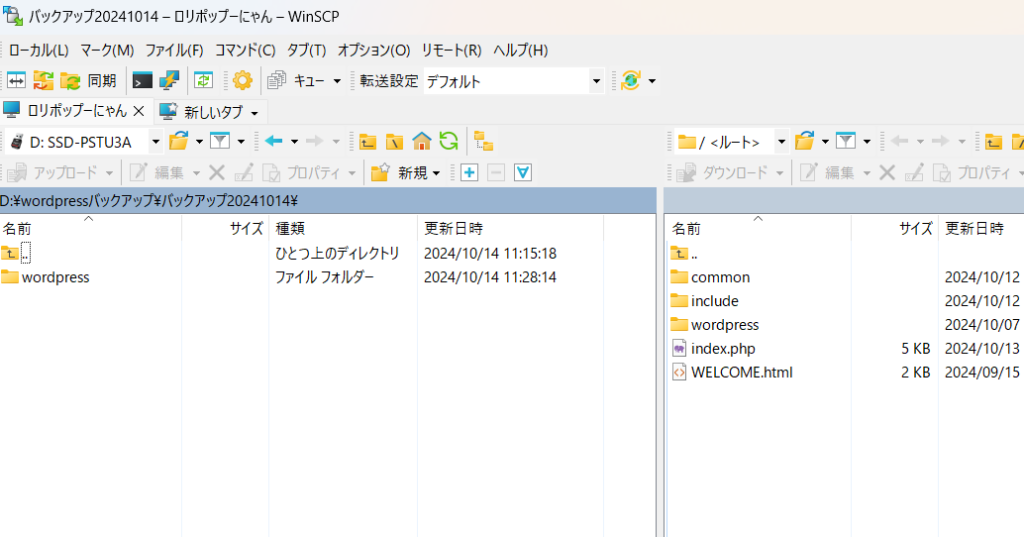The width and height of the screenshot is (1024, 537).
Task: Expand arrow beside local filter icon
Action: pyautogui.click(x=241, y=141)
